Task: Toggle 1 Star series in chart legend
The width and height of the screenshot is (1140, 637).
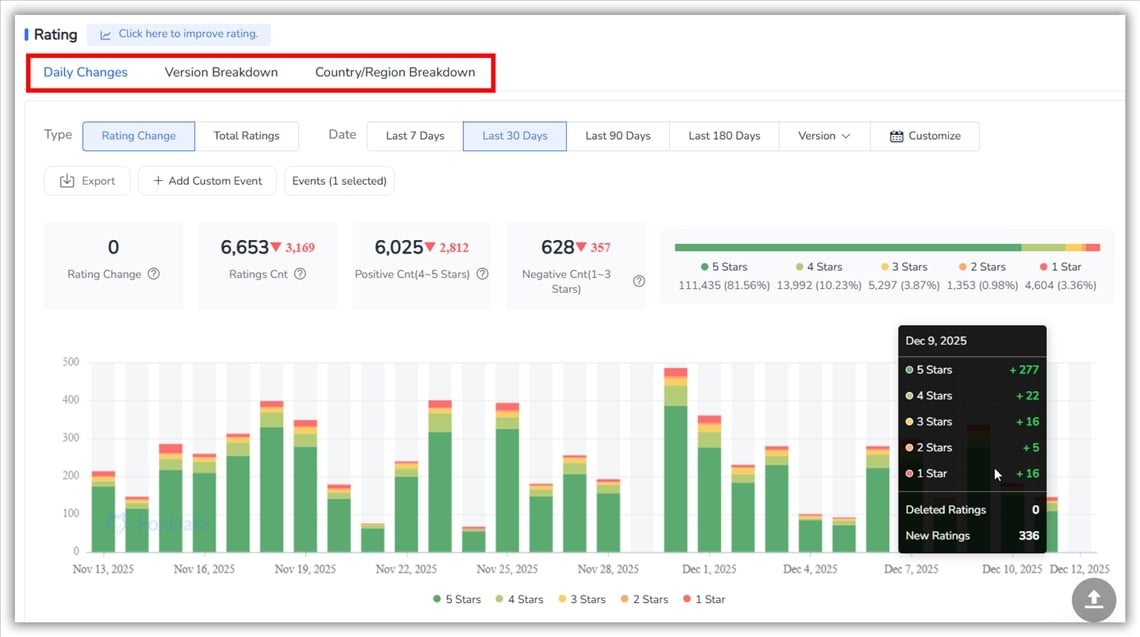Action: (x=703, y=599)
